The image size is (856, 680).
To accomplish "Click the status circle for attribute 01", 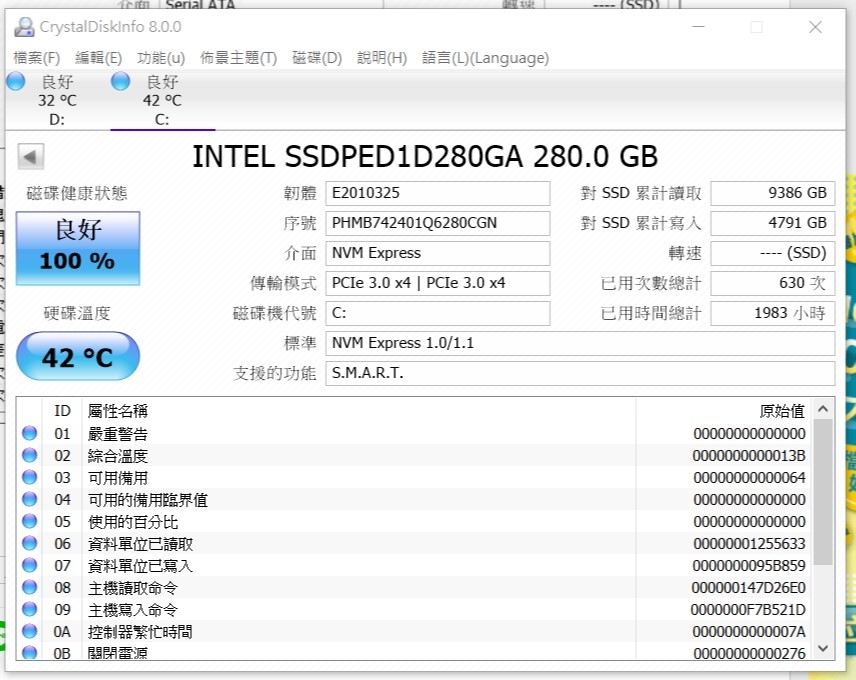I will [29, 433].
